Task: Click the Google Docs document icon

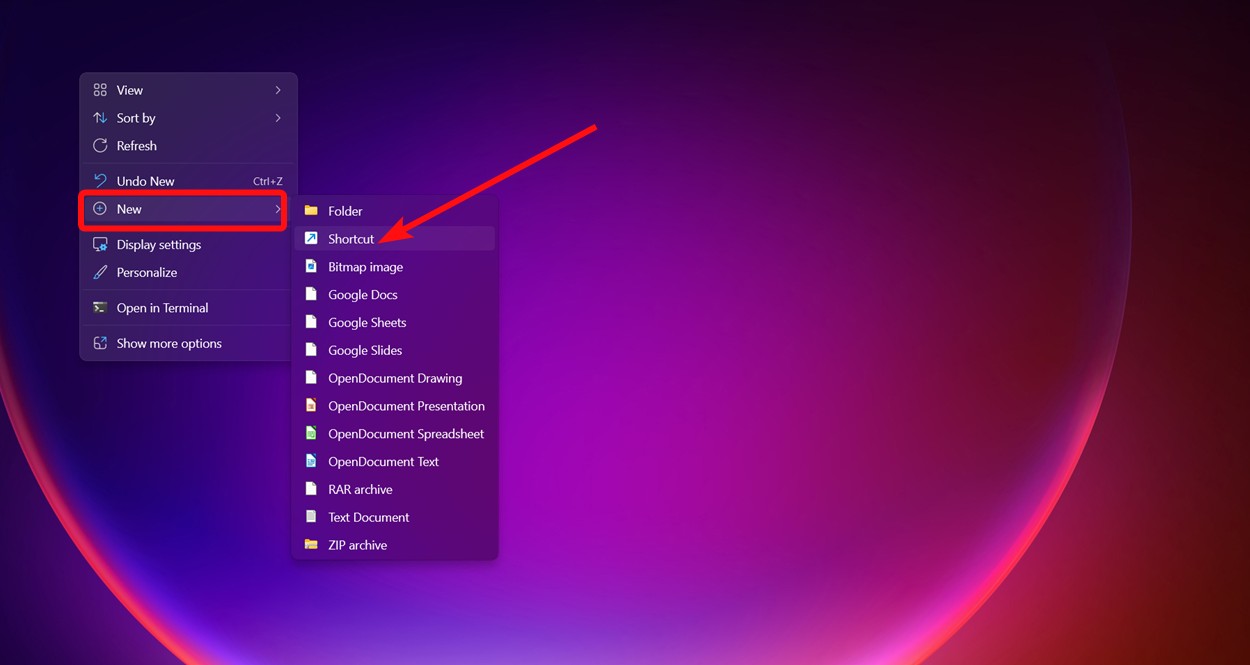Action: pyautogui.click(x=312, y=294)
